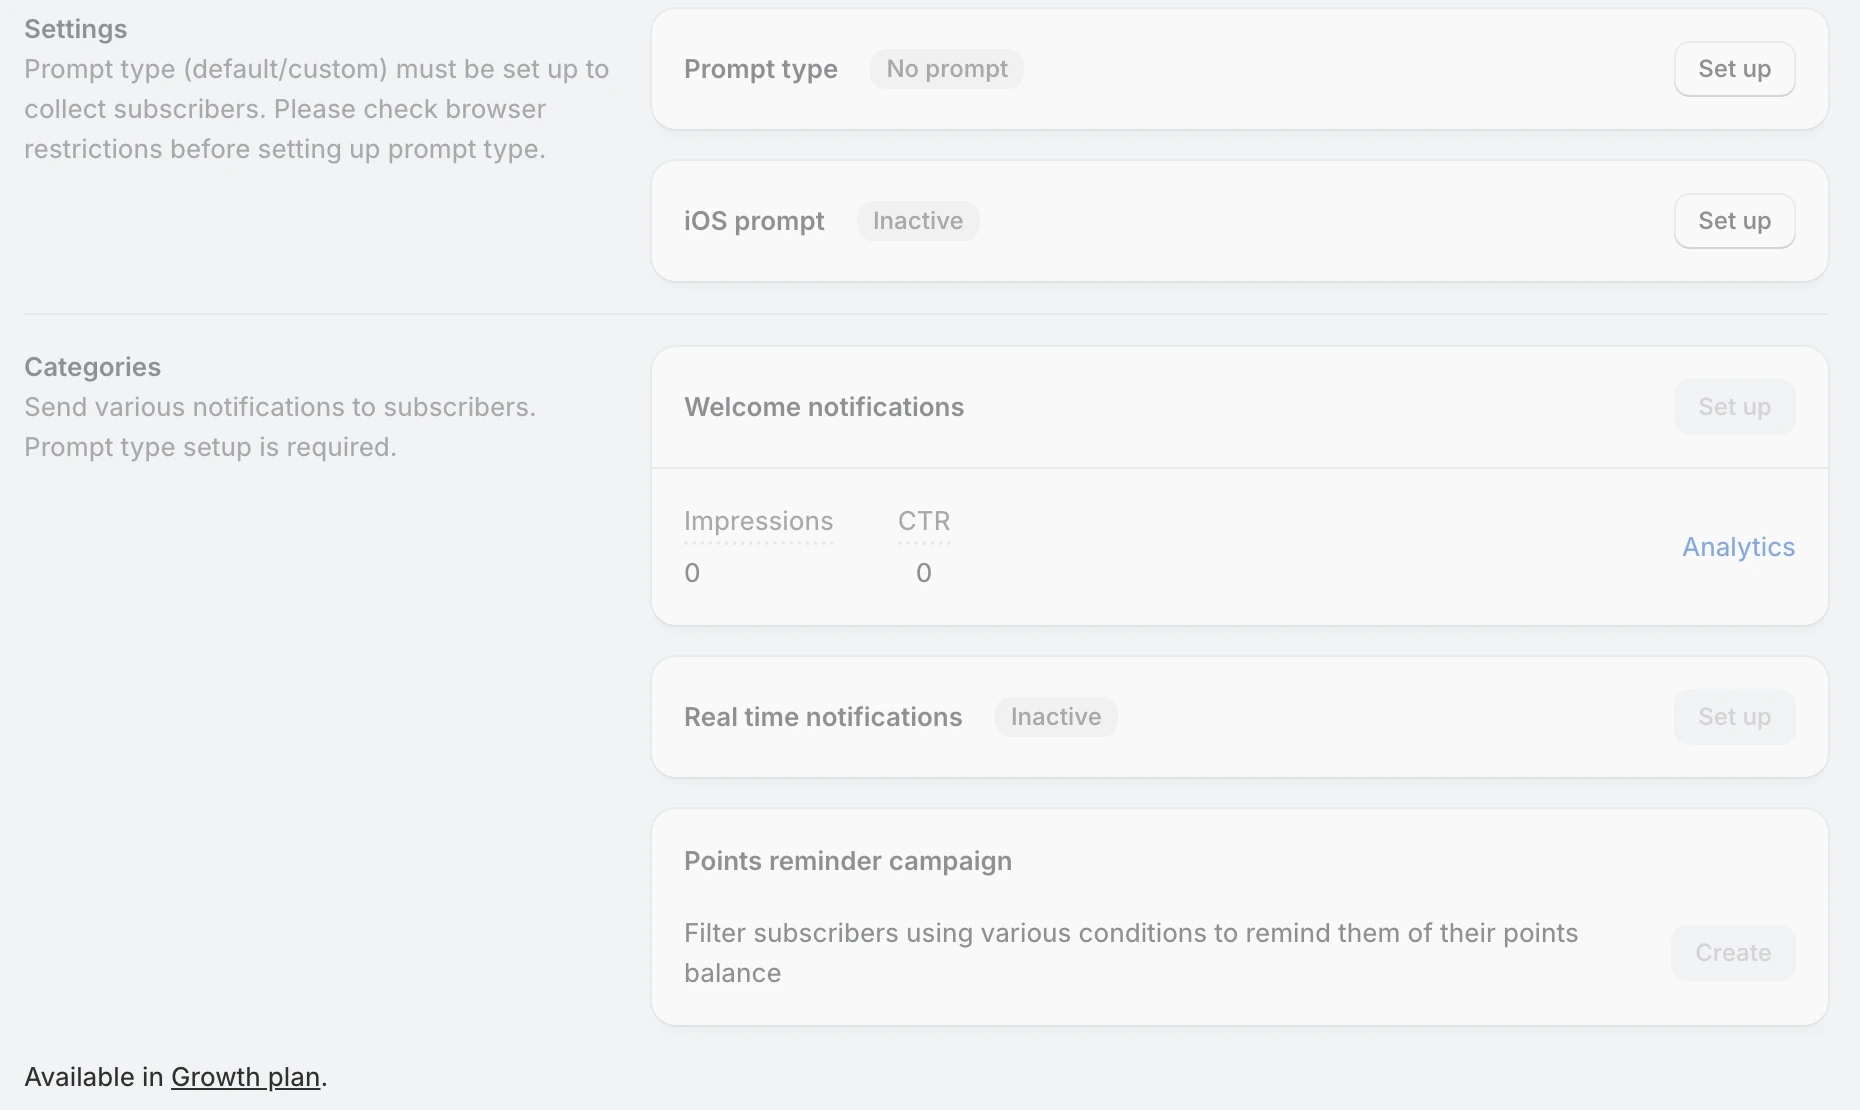
Task: Click the CTR metric label
Action: click(924, 521)
